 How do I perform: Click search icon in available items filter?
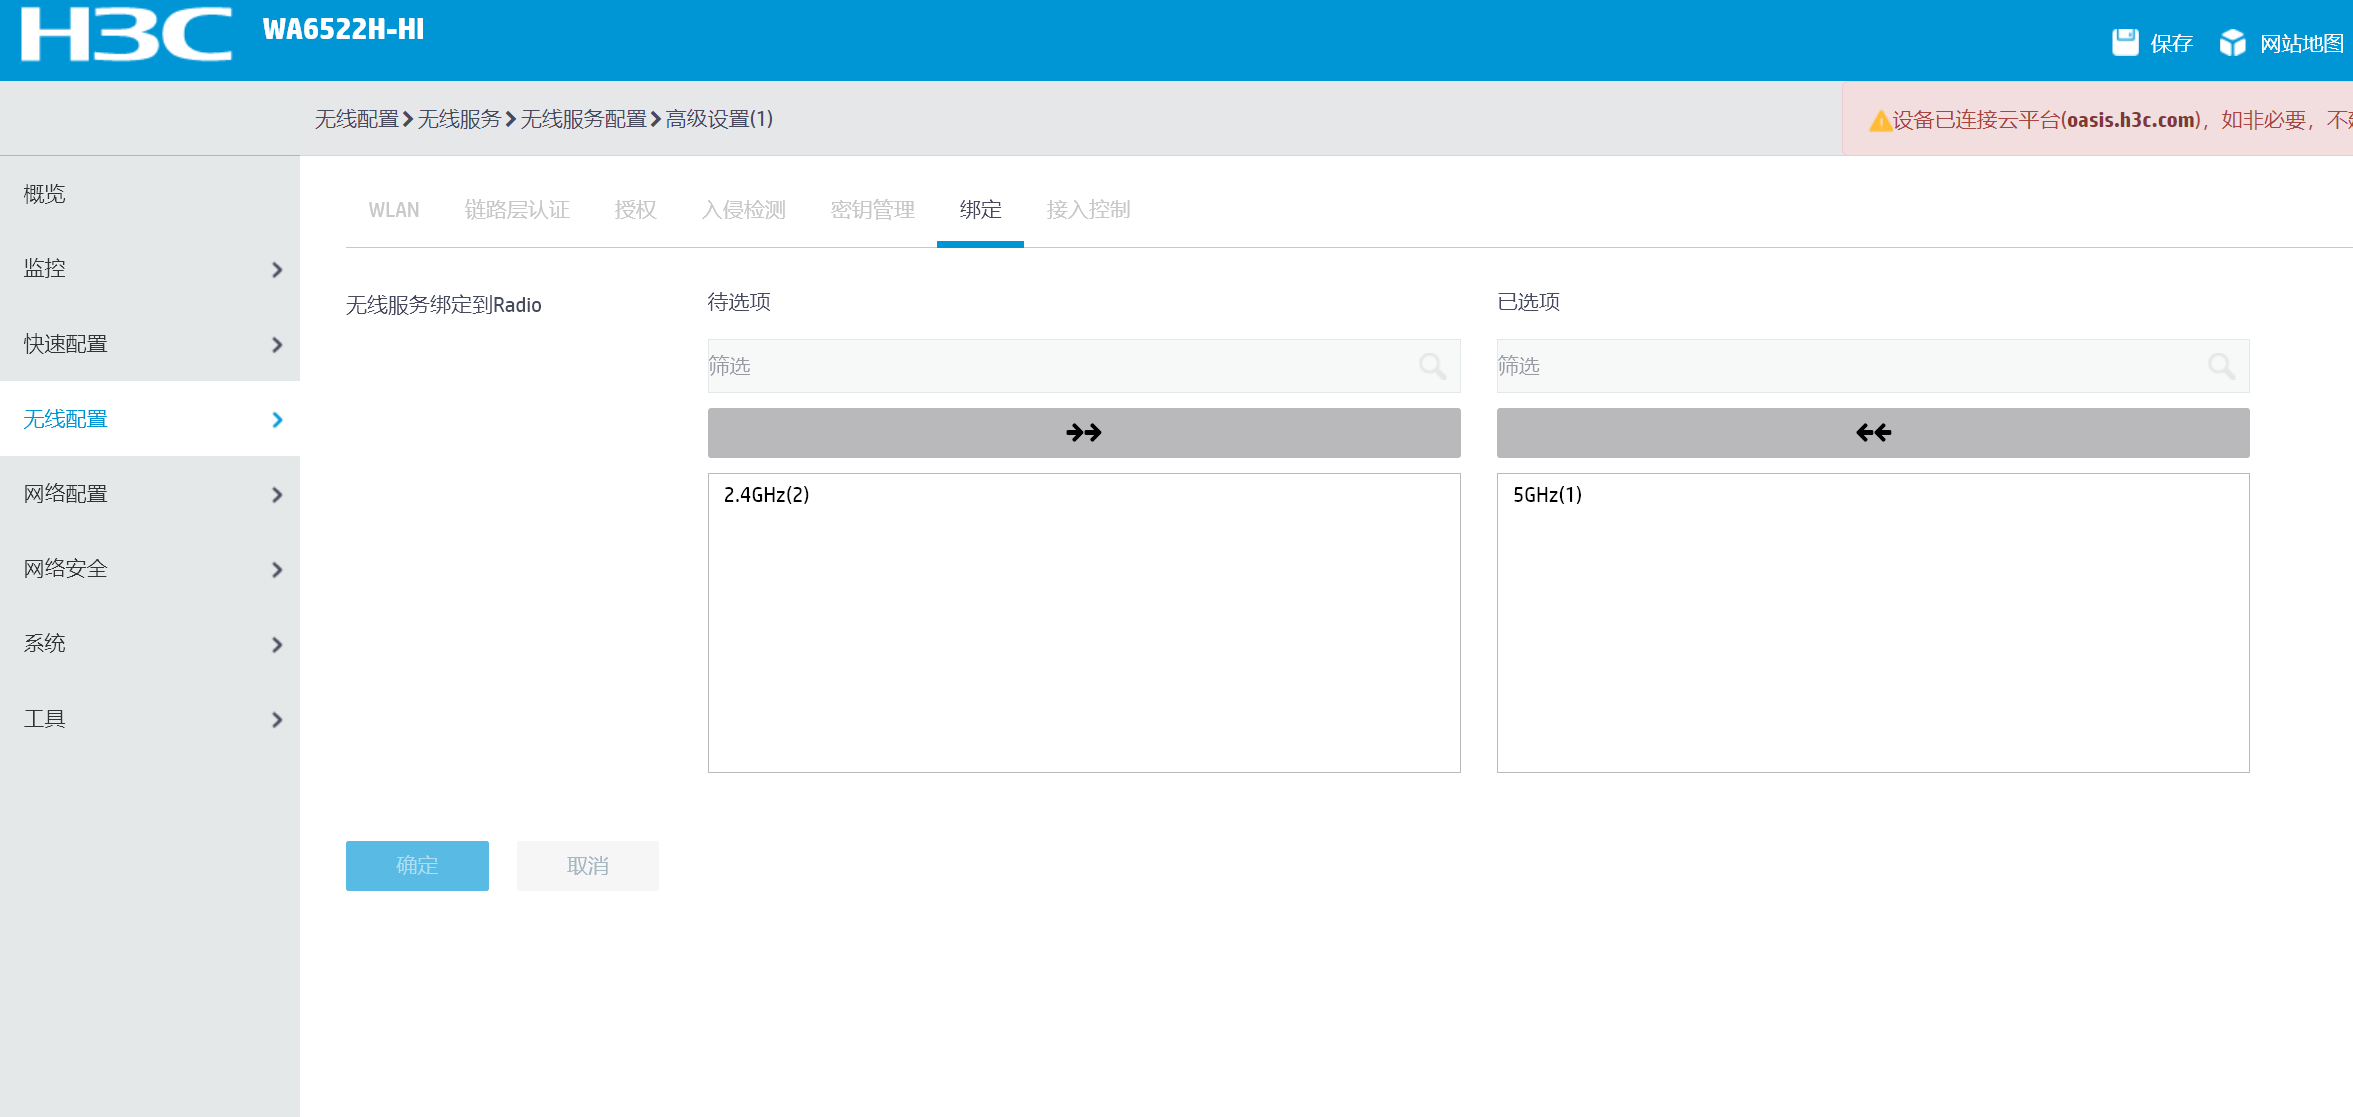click(1432, 366)
